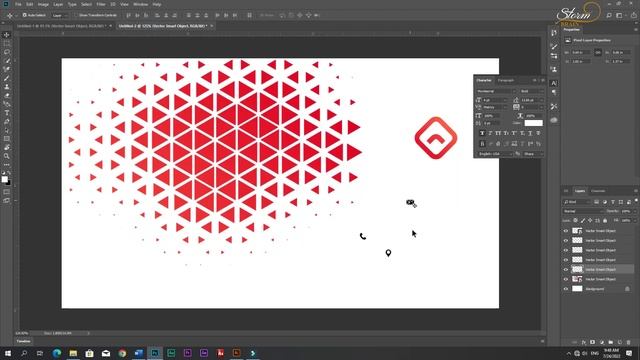Click the foreground color swatch
Screen dimensions: 640x360
click(4, 179)
